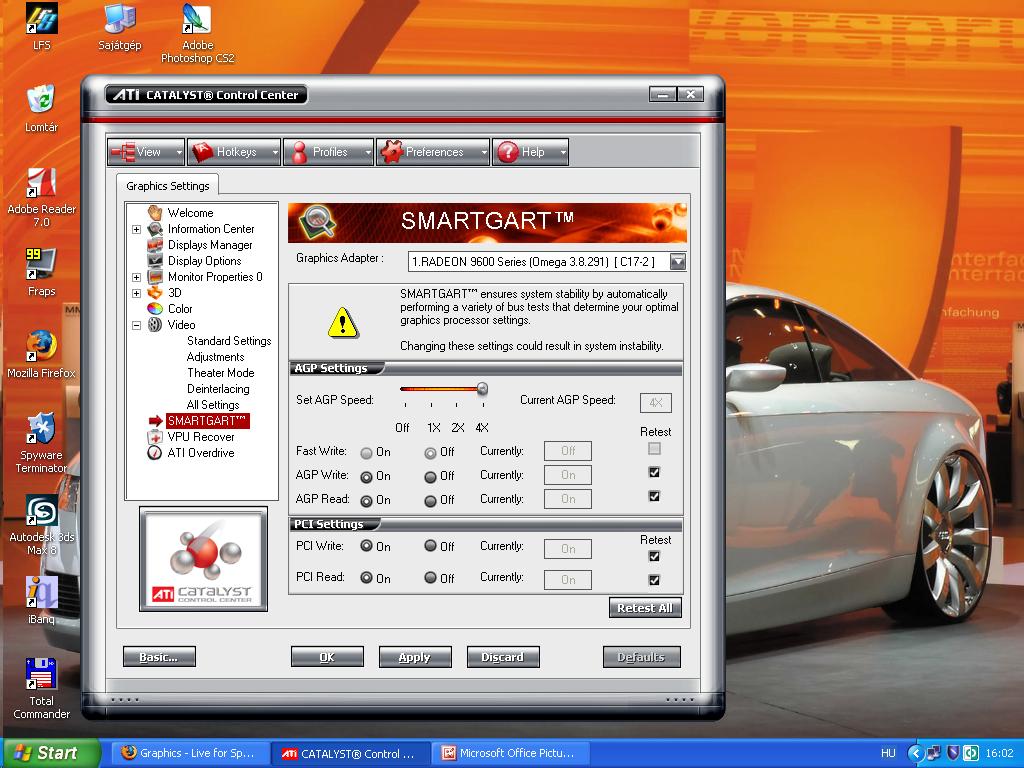
Task: Select AGP Write Off radio
Action: (430, 477)
